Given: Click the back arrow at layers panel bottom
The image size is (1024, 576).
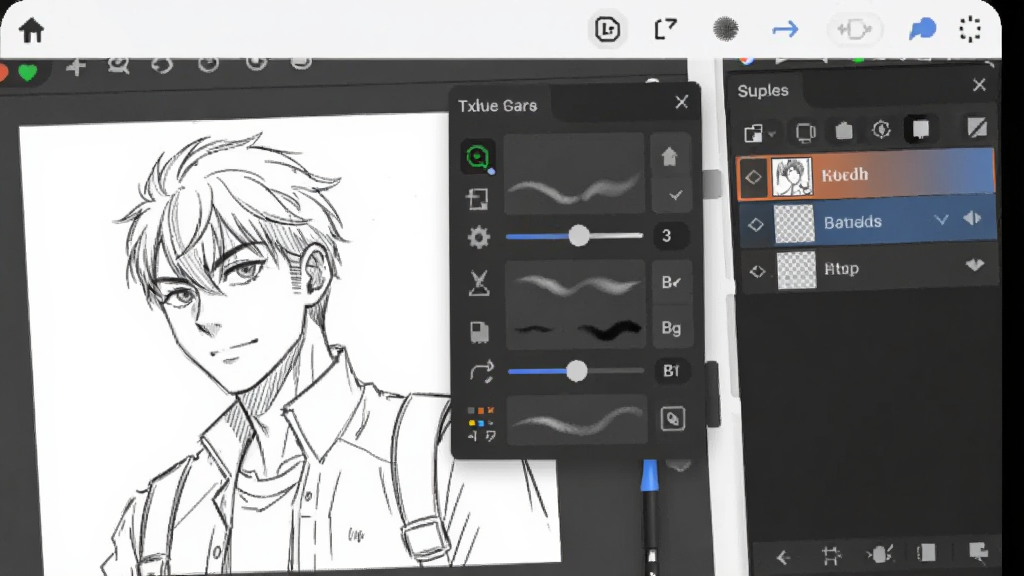Looking at the screenshot, I should click(x=783, y=556).
